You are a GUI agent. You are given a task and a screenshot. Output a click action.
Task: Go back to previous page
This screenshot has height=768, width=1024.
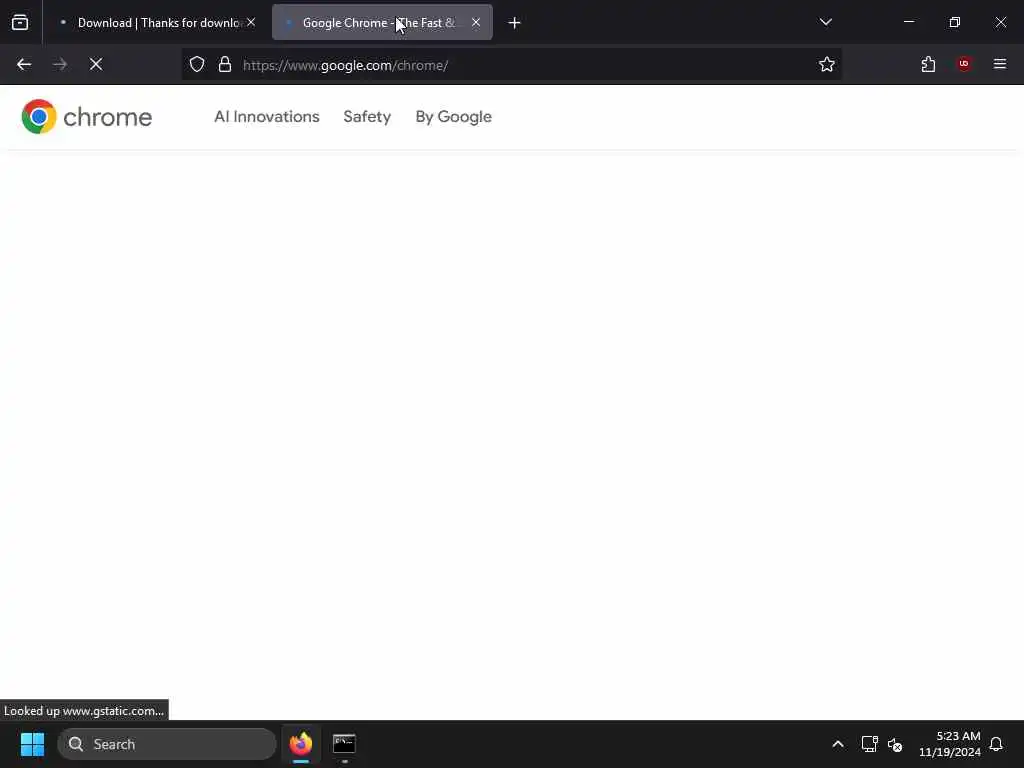pyautogui.click(x=24, y=65)
